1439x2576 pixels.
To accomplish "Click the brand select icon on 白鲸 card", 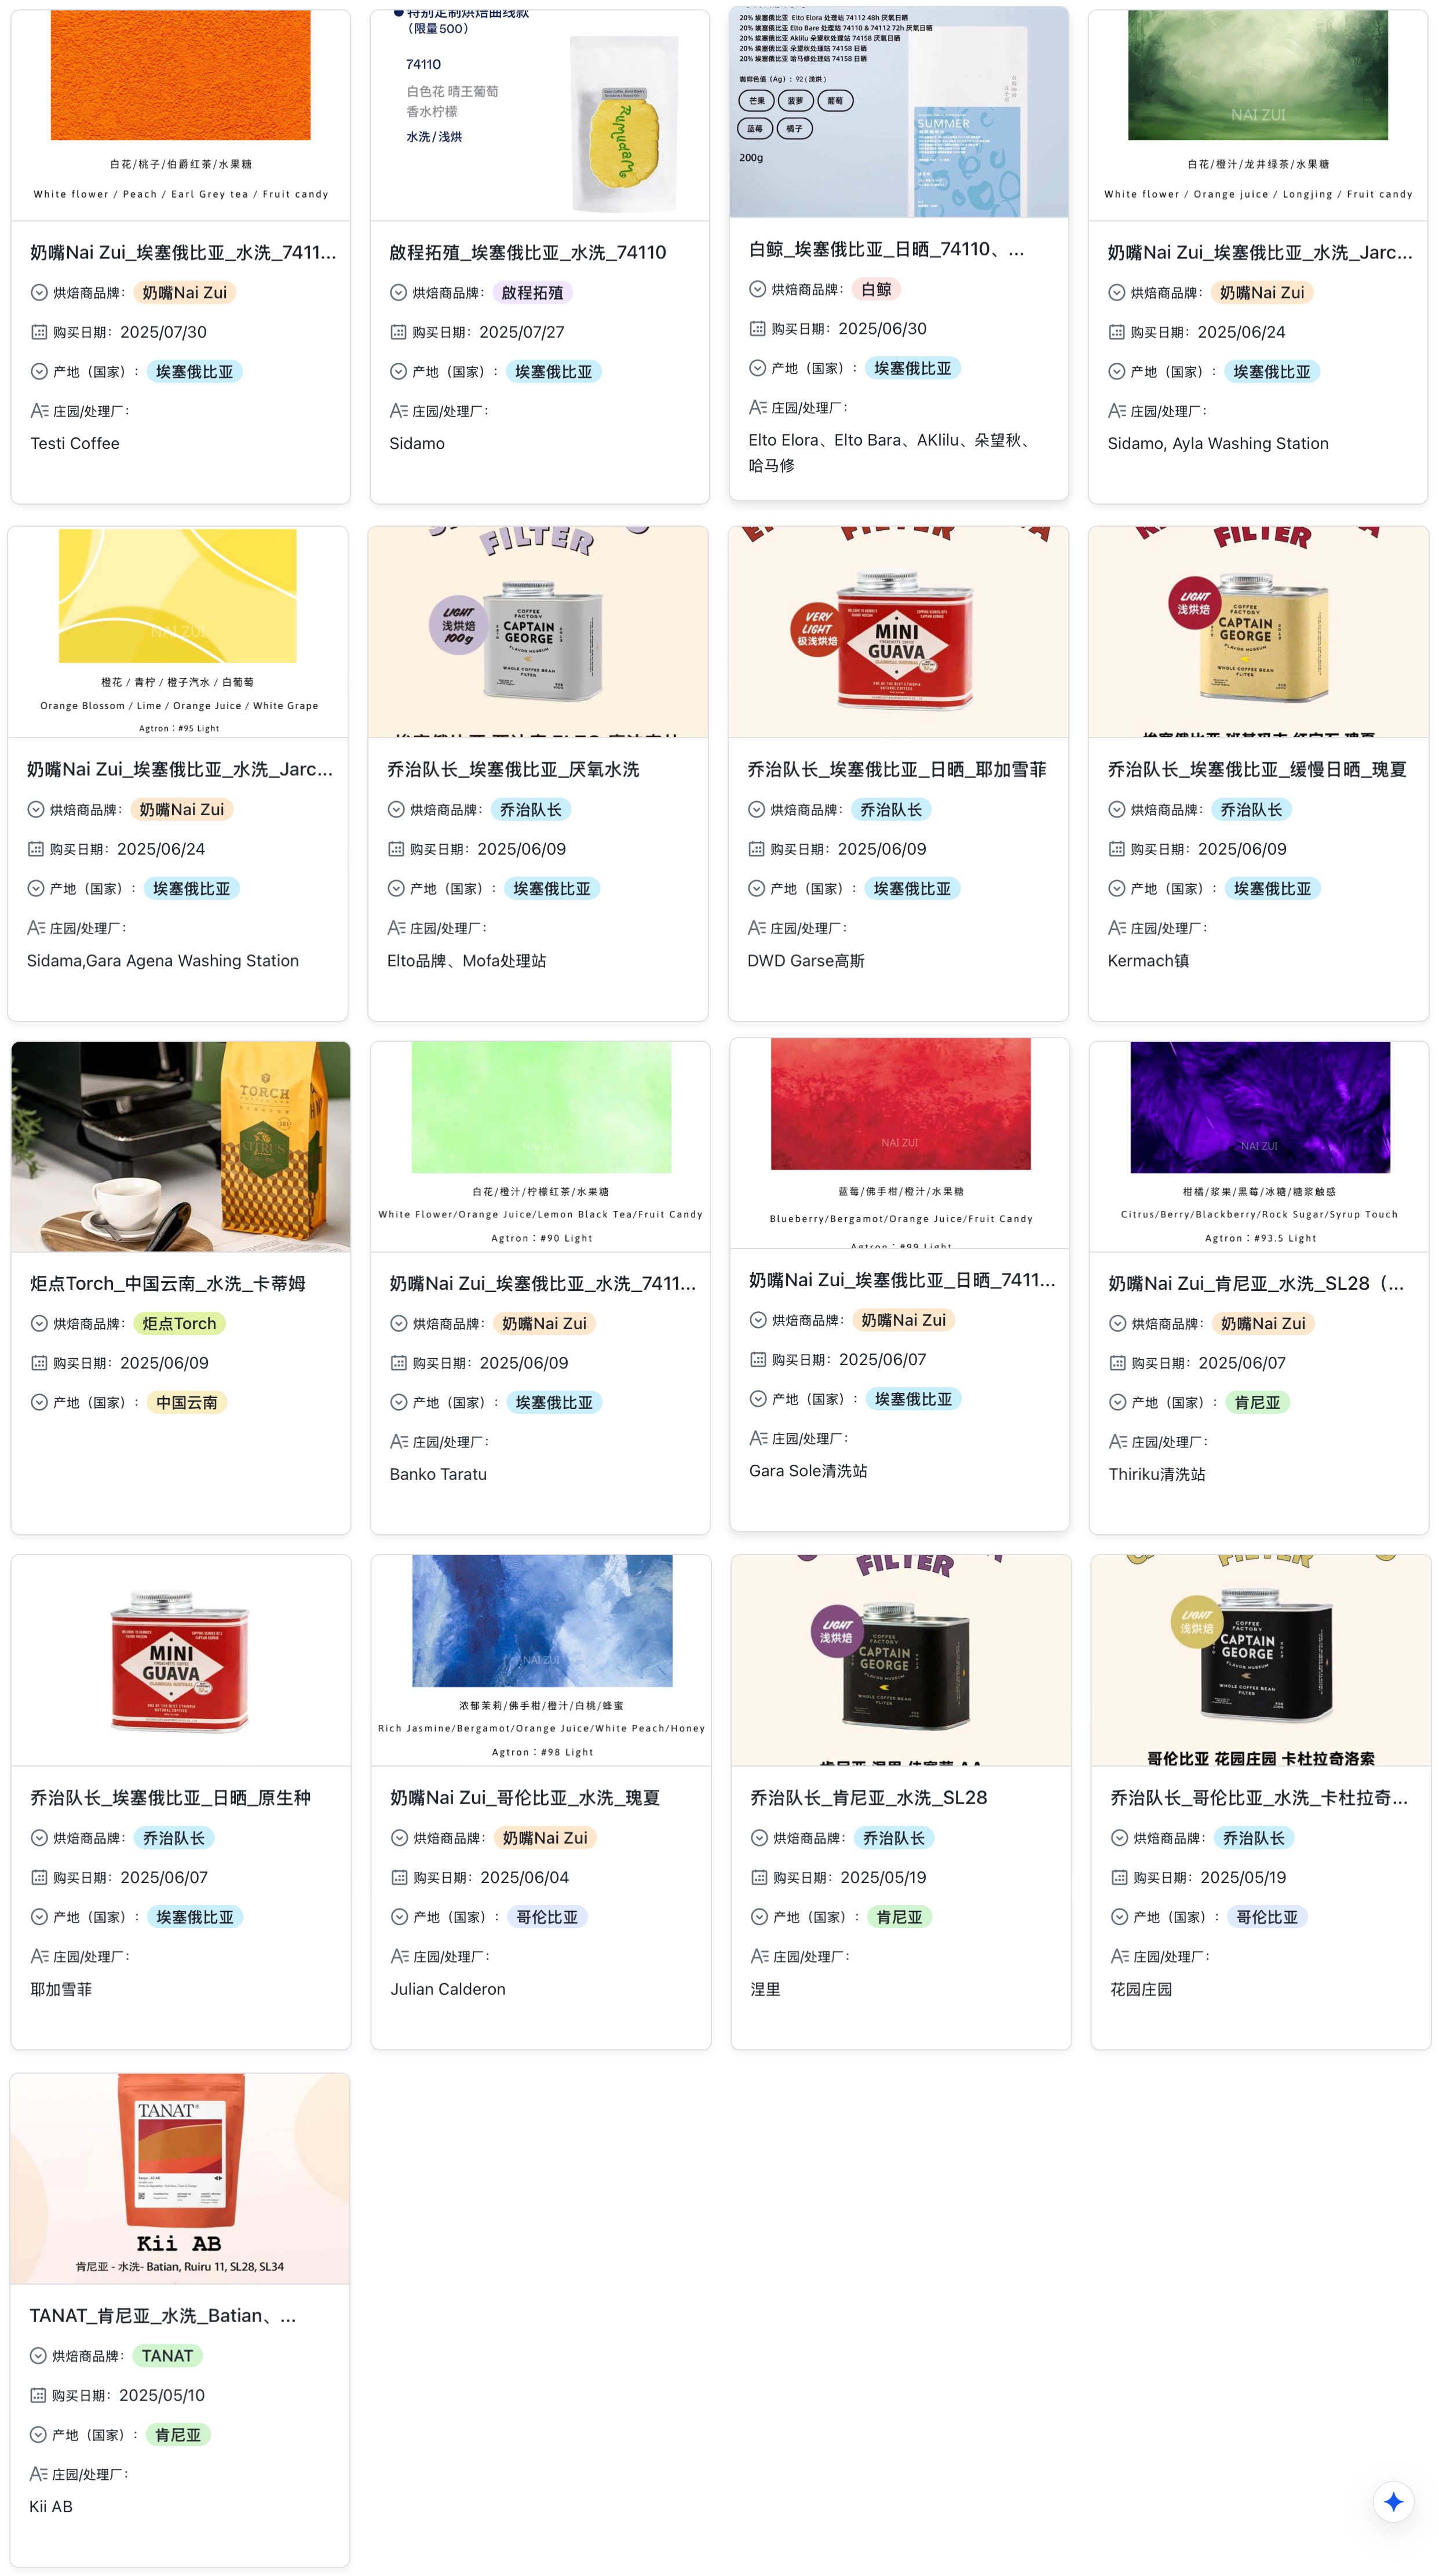I will tap(757, 289).
